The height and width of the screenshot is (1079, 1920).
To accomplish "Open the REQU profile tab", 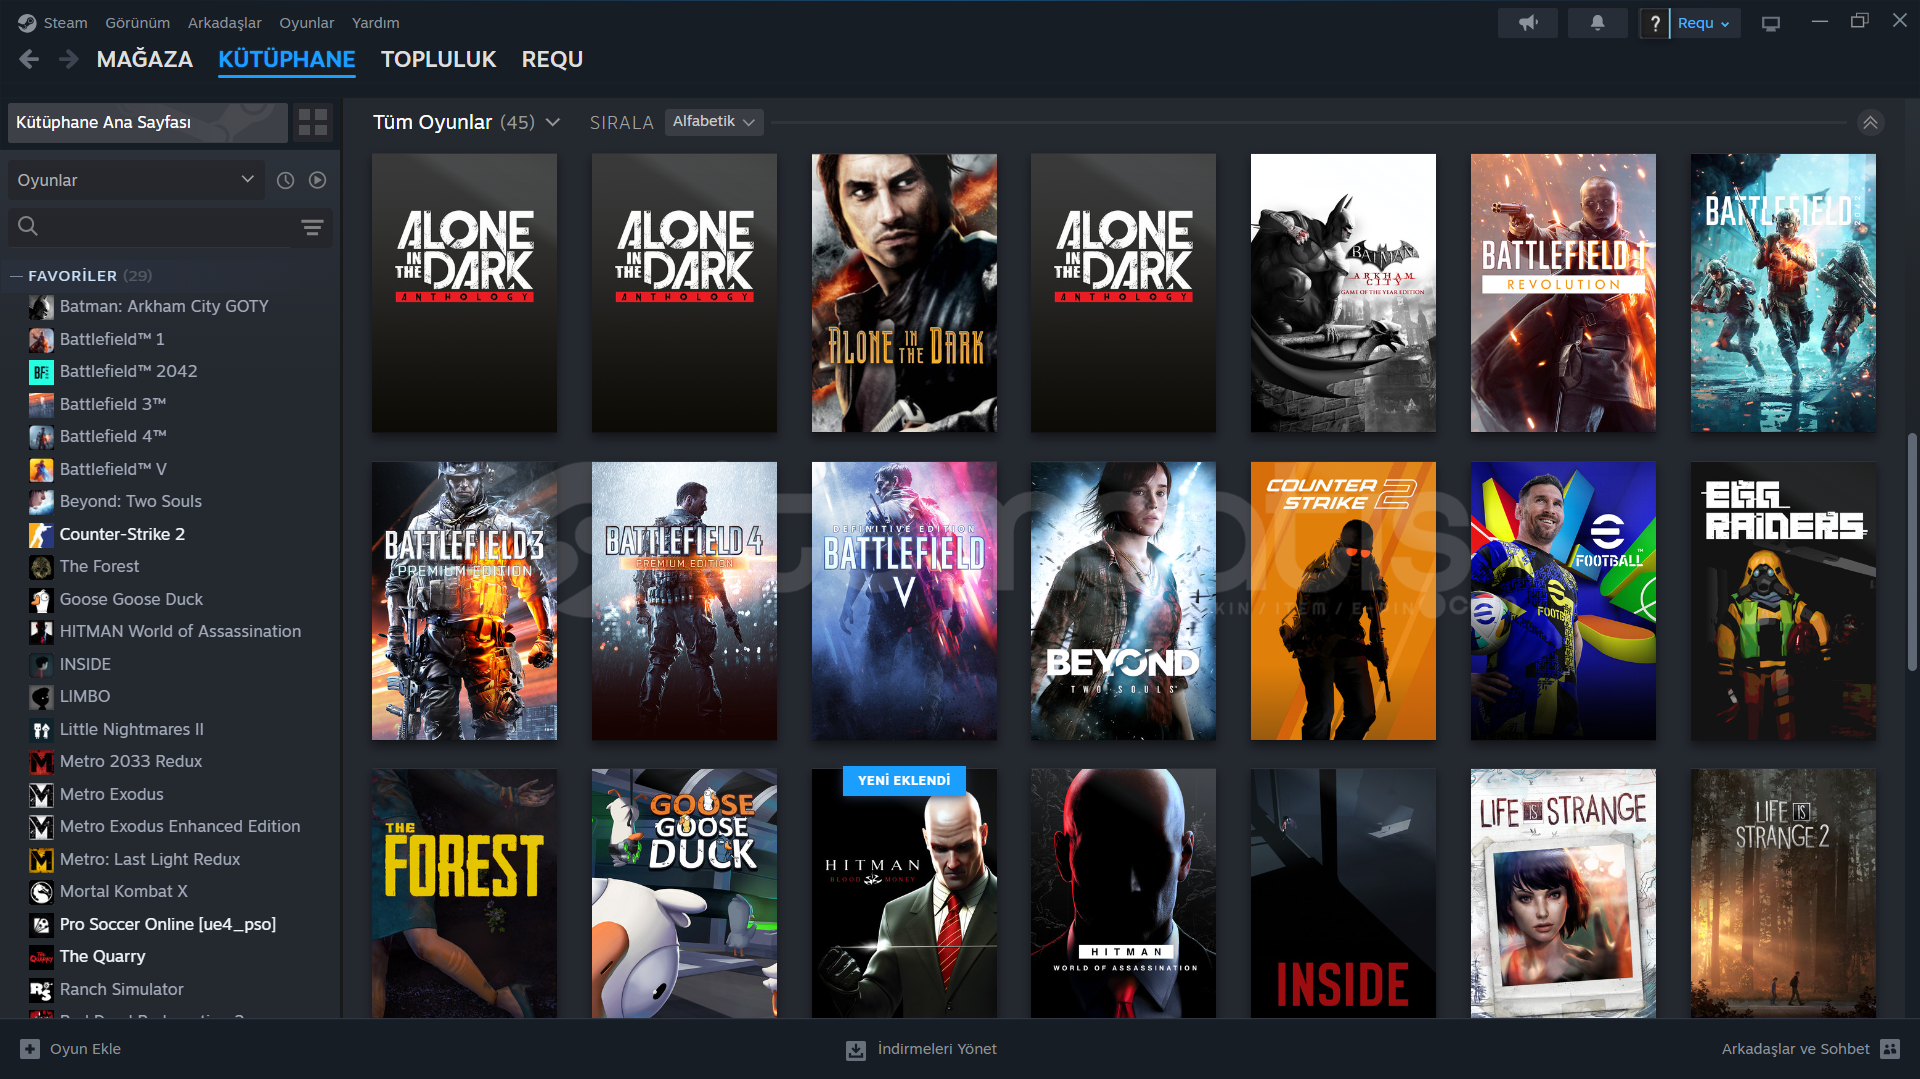I will click(552, 60).
